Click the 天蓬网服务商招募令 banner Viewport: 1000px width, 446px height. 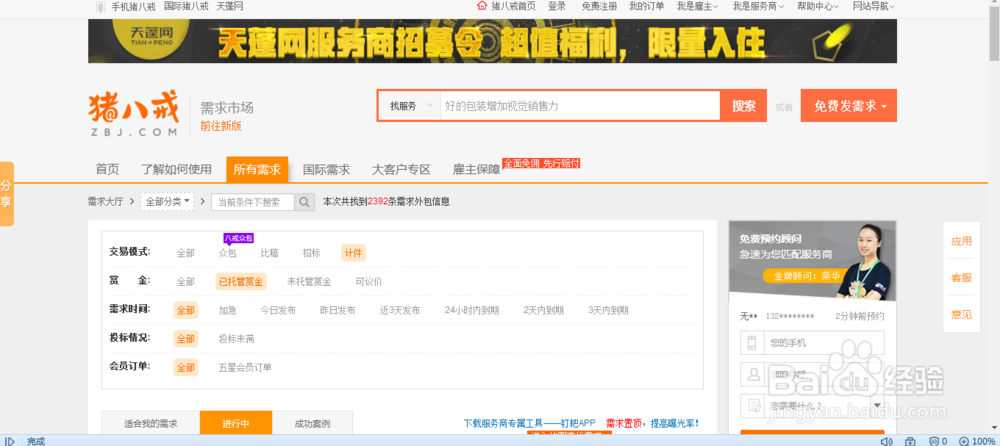(492, 41)
